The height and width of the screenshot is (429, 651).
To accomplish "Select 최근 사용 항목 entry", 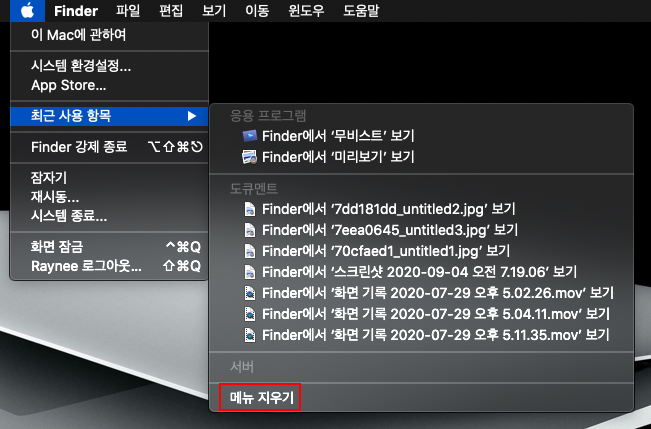I will pyautogui.click(x=109, y=116).
